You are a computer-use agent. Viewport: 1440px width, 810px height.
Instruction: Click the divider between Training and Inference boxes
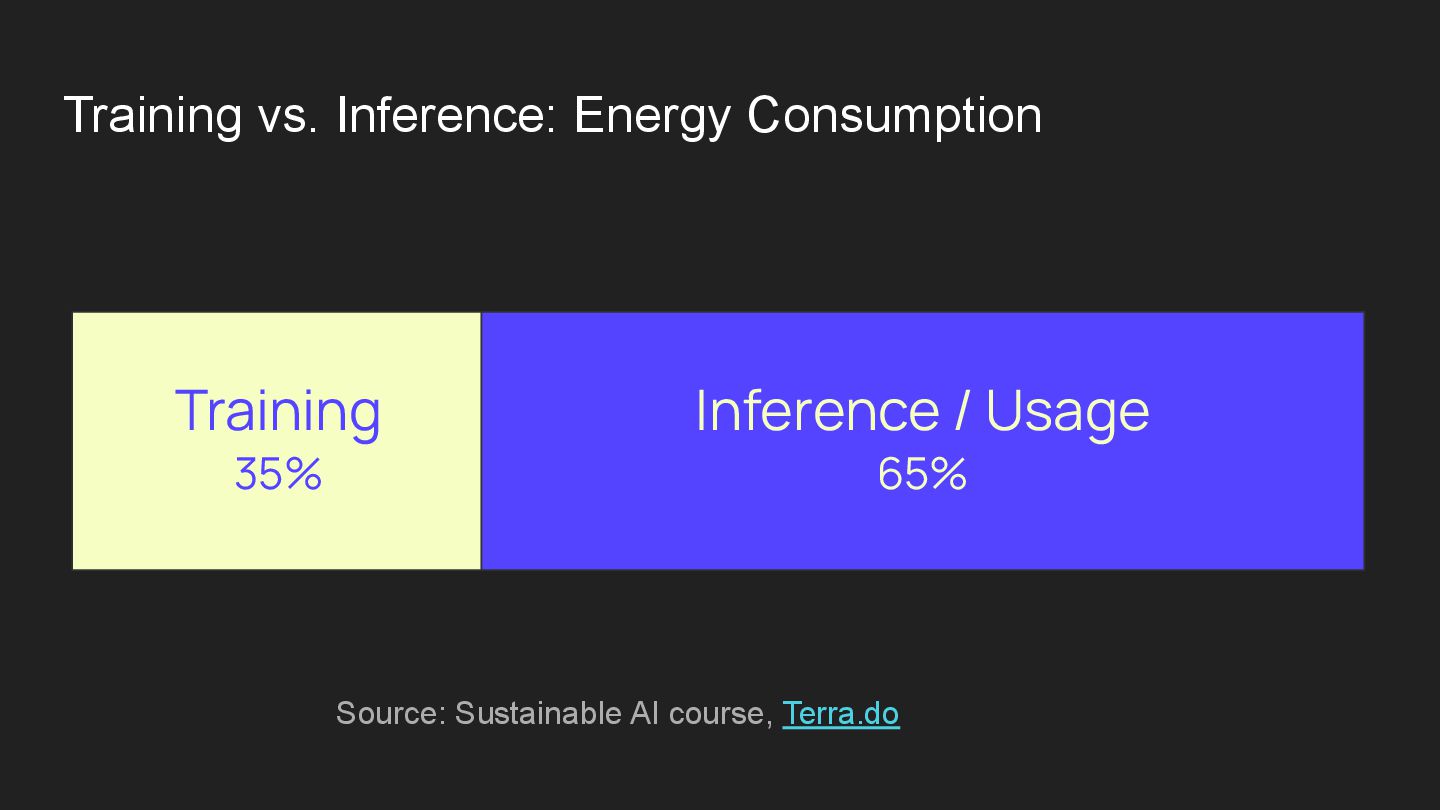(481, 441)
